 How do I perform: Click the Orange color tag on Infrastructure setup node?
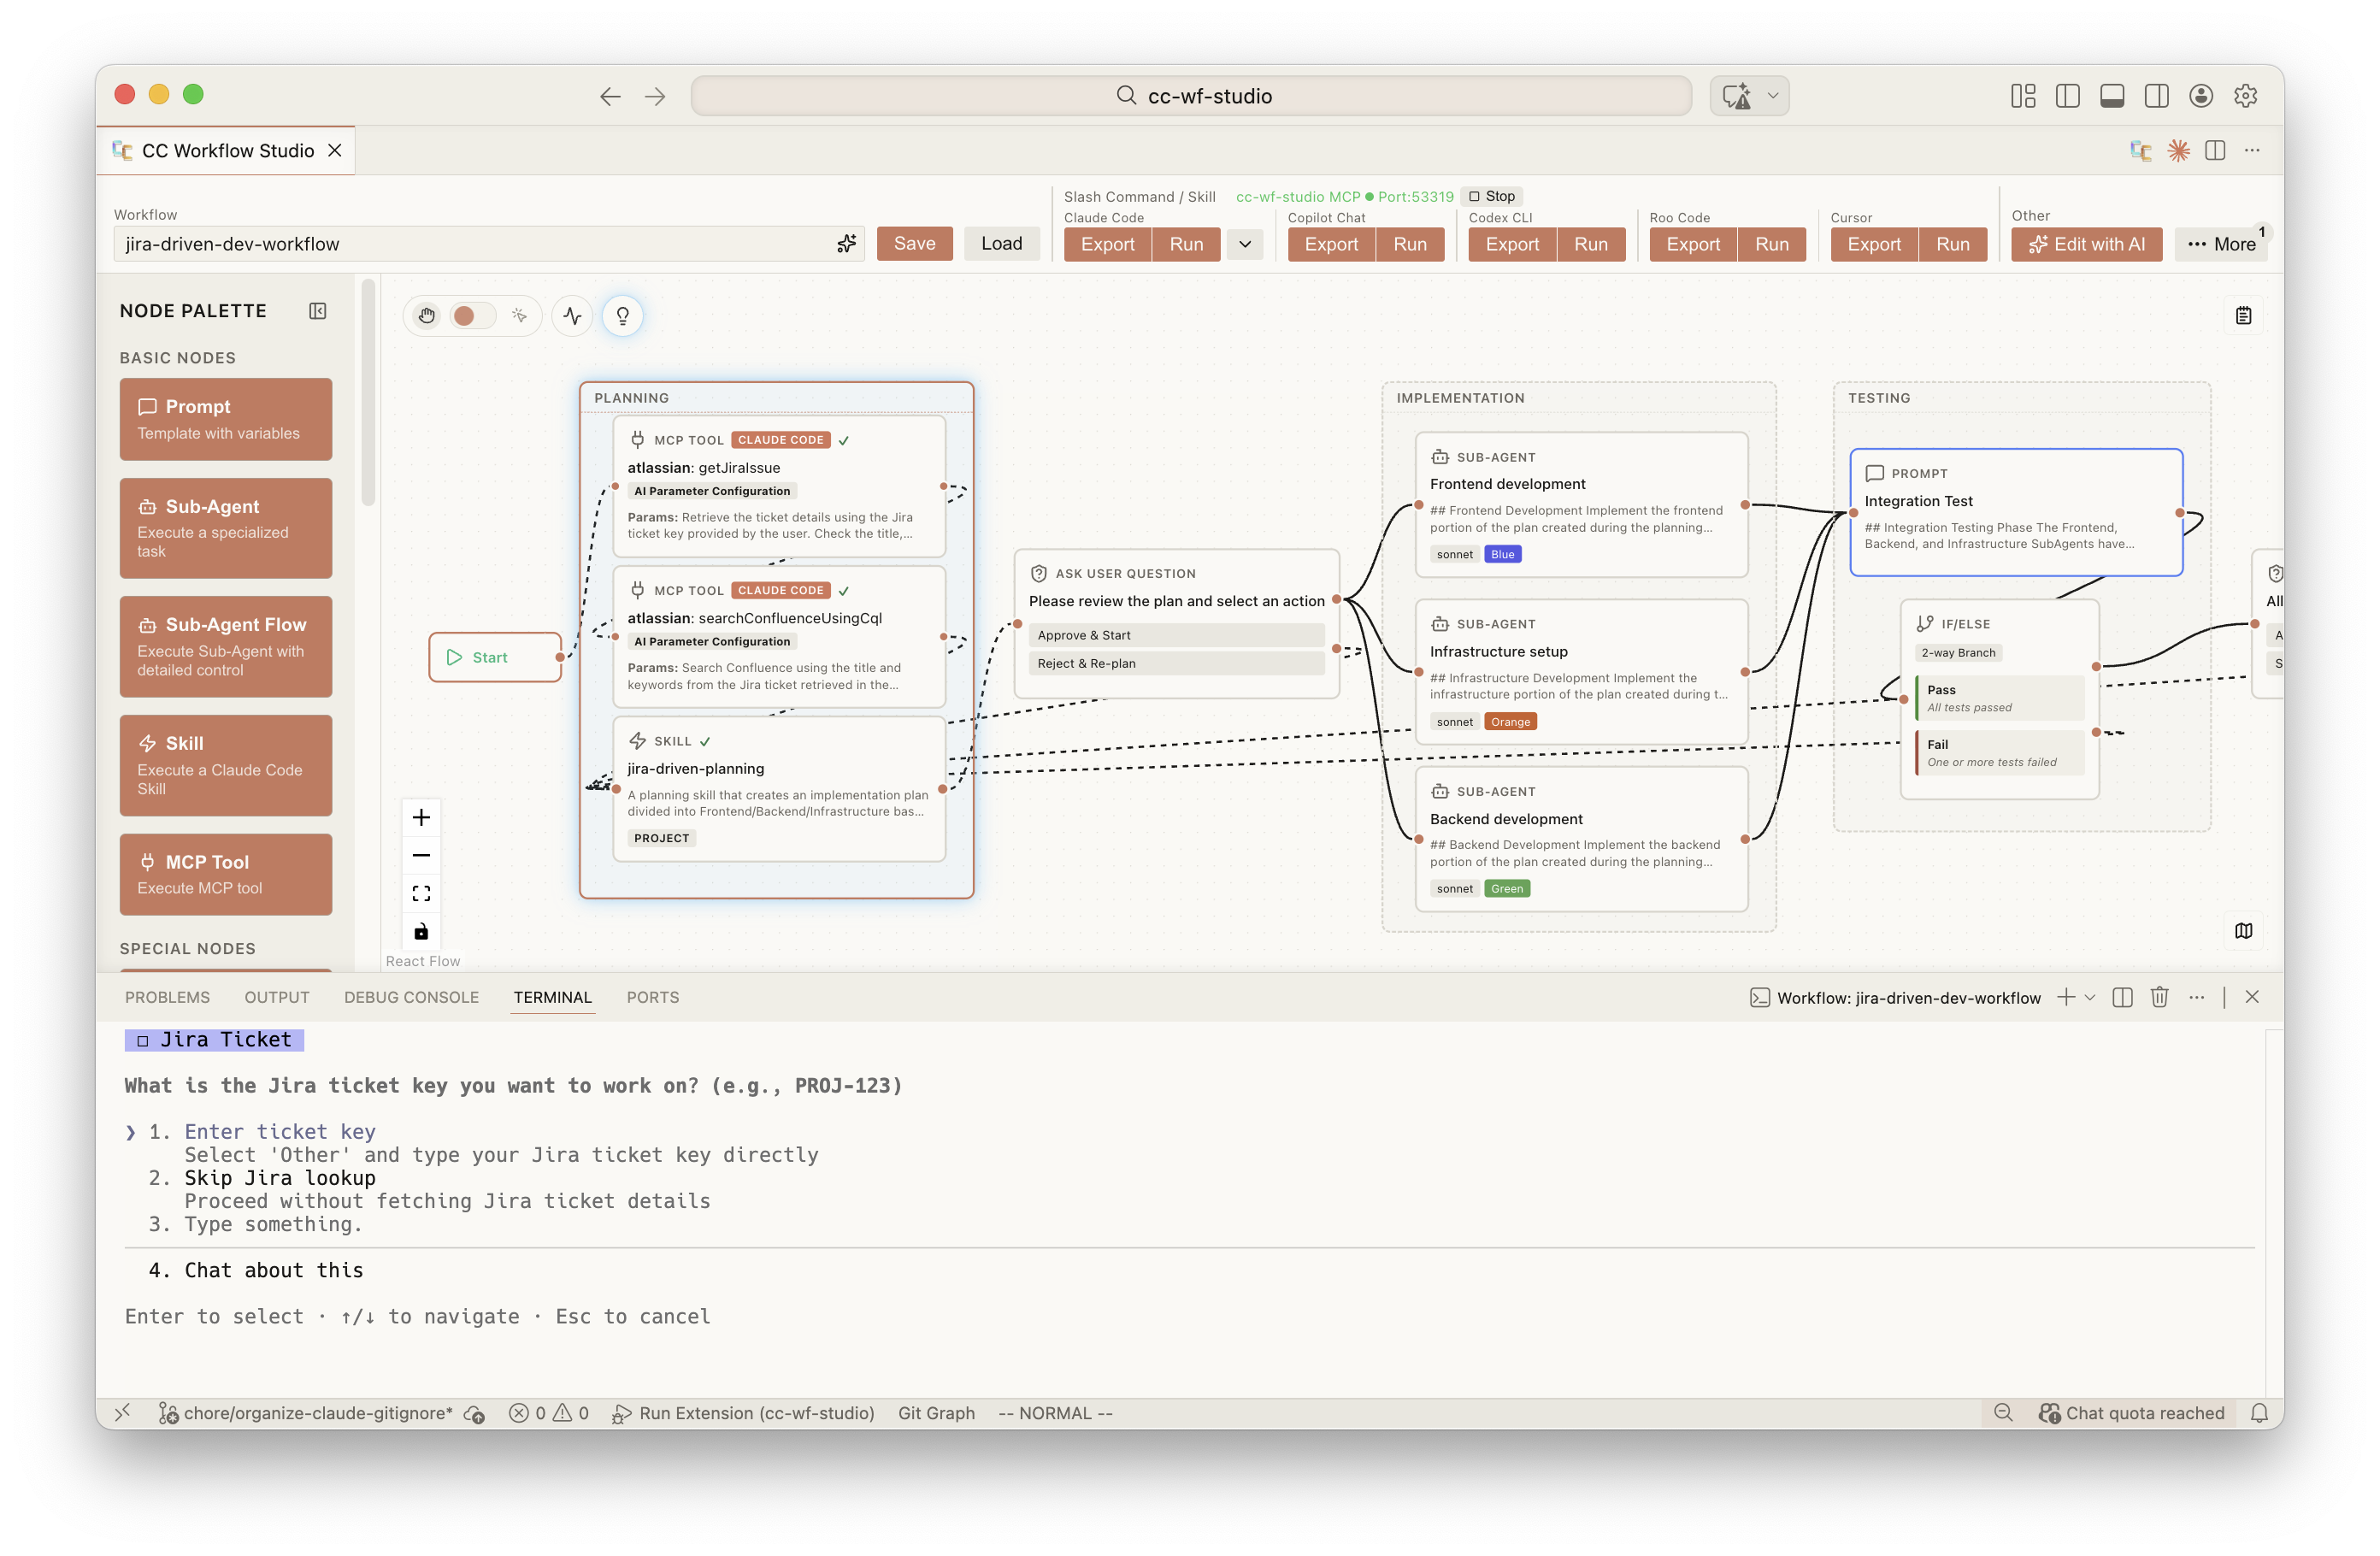click(x=1510, y=720)
